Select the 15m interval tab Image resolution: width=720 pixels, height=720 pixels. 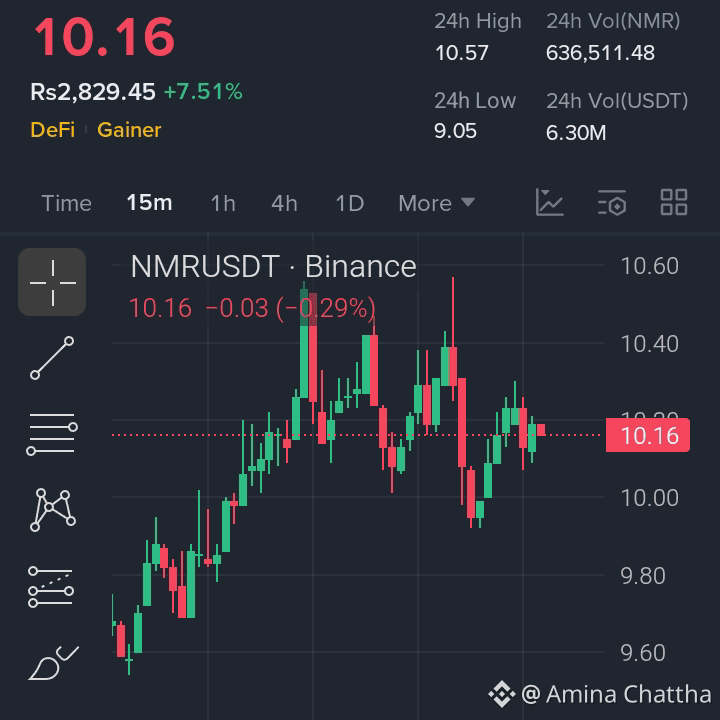point(149,202)
